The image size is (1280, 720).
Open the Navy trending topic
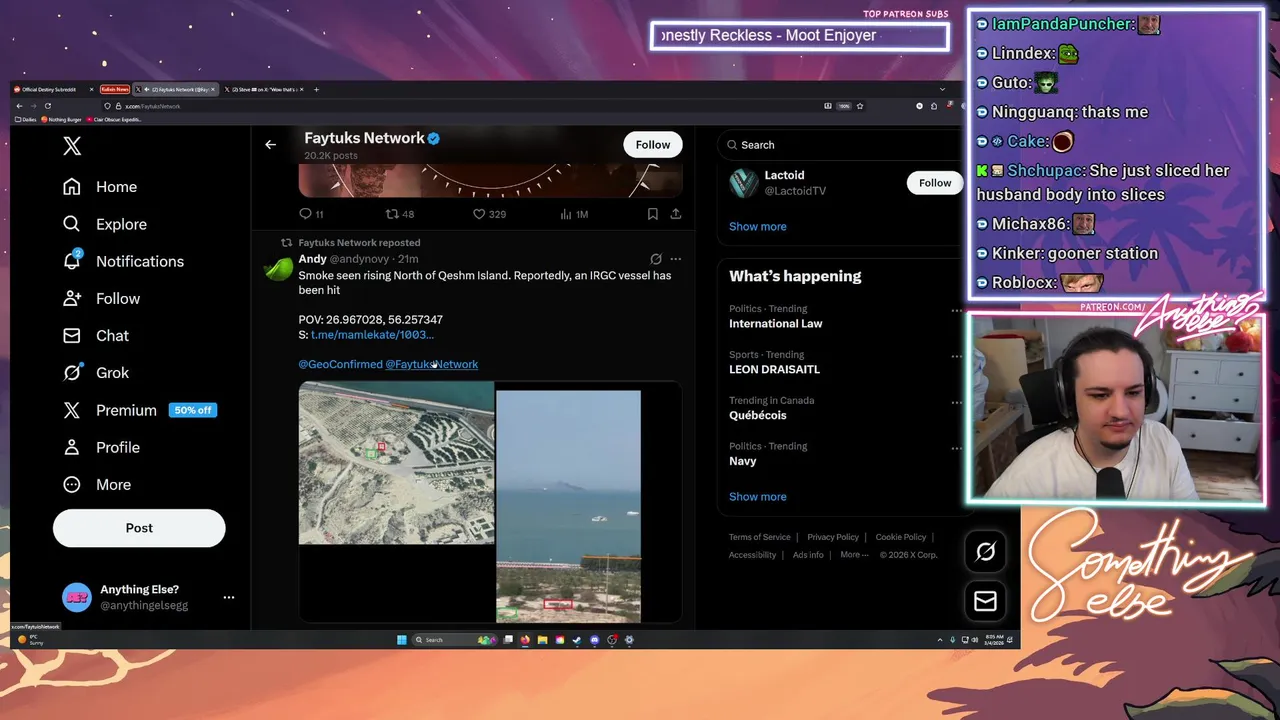click(743, 462)
